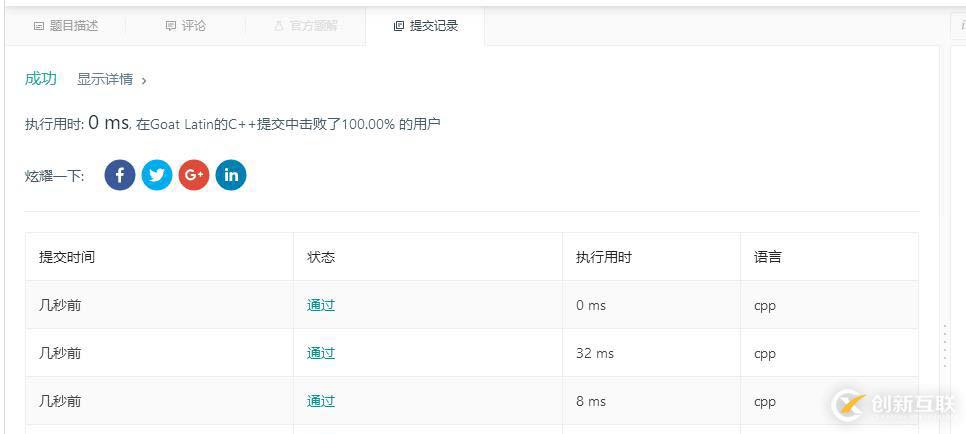Expand 显示详情 details
Image resolution: width=966 pixels, height=434 pixels.
(112, 80)
